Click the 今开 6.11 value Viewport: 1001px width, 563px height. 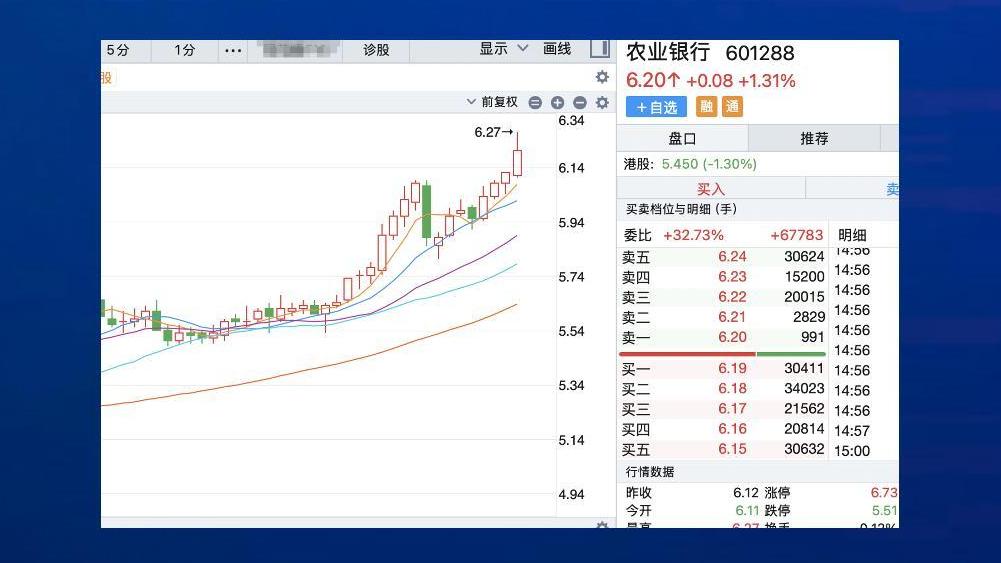[746, 511]
